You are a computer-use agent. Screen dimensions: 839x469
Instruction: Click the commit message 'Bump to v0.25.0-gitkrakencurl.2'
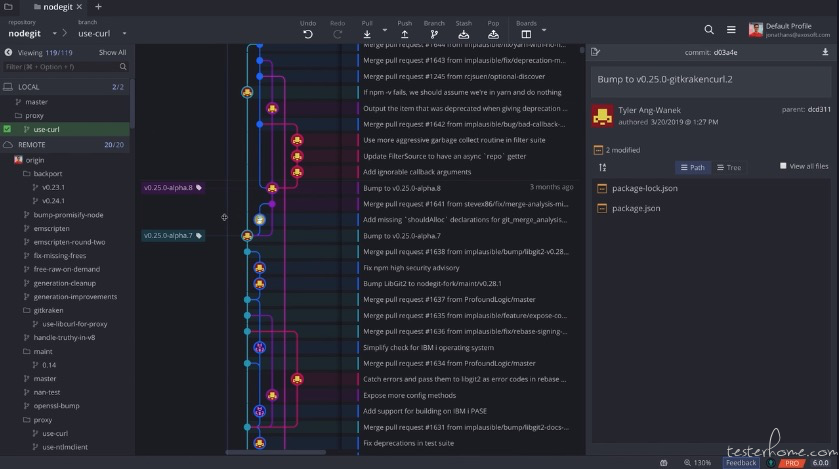(665, 79)
